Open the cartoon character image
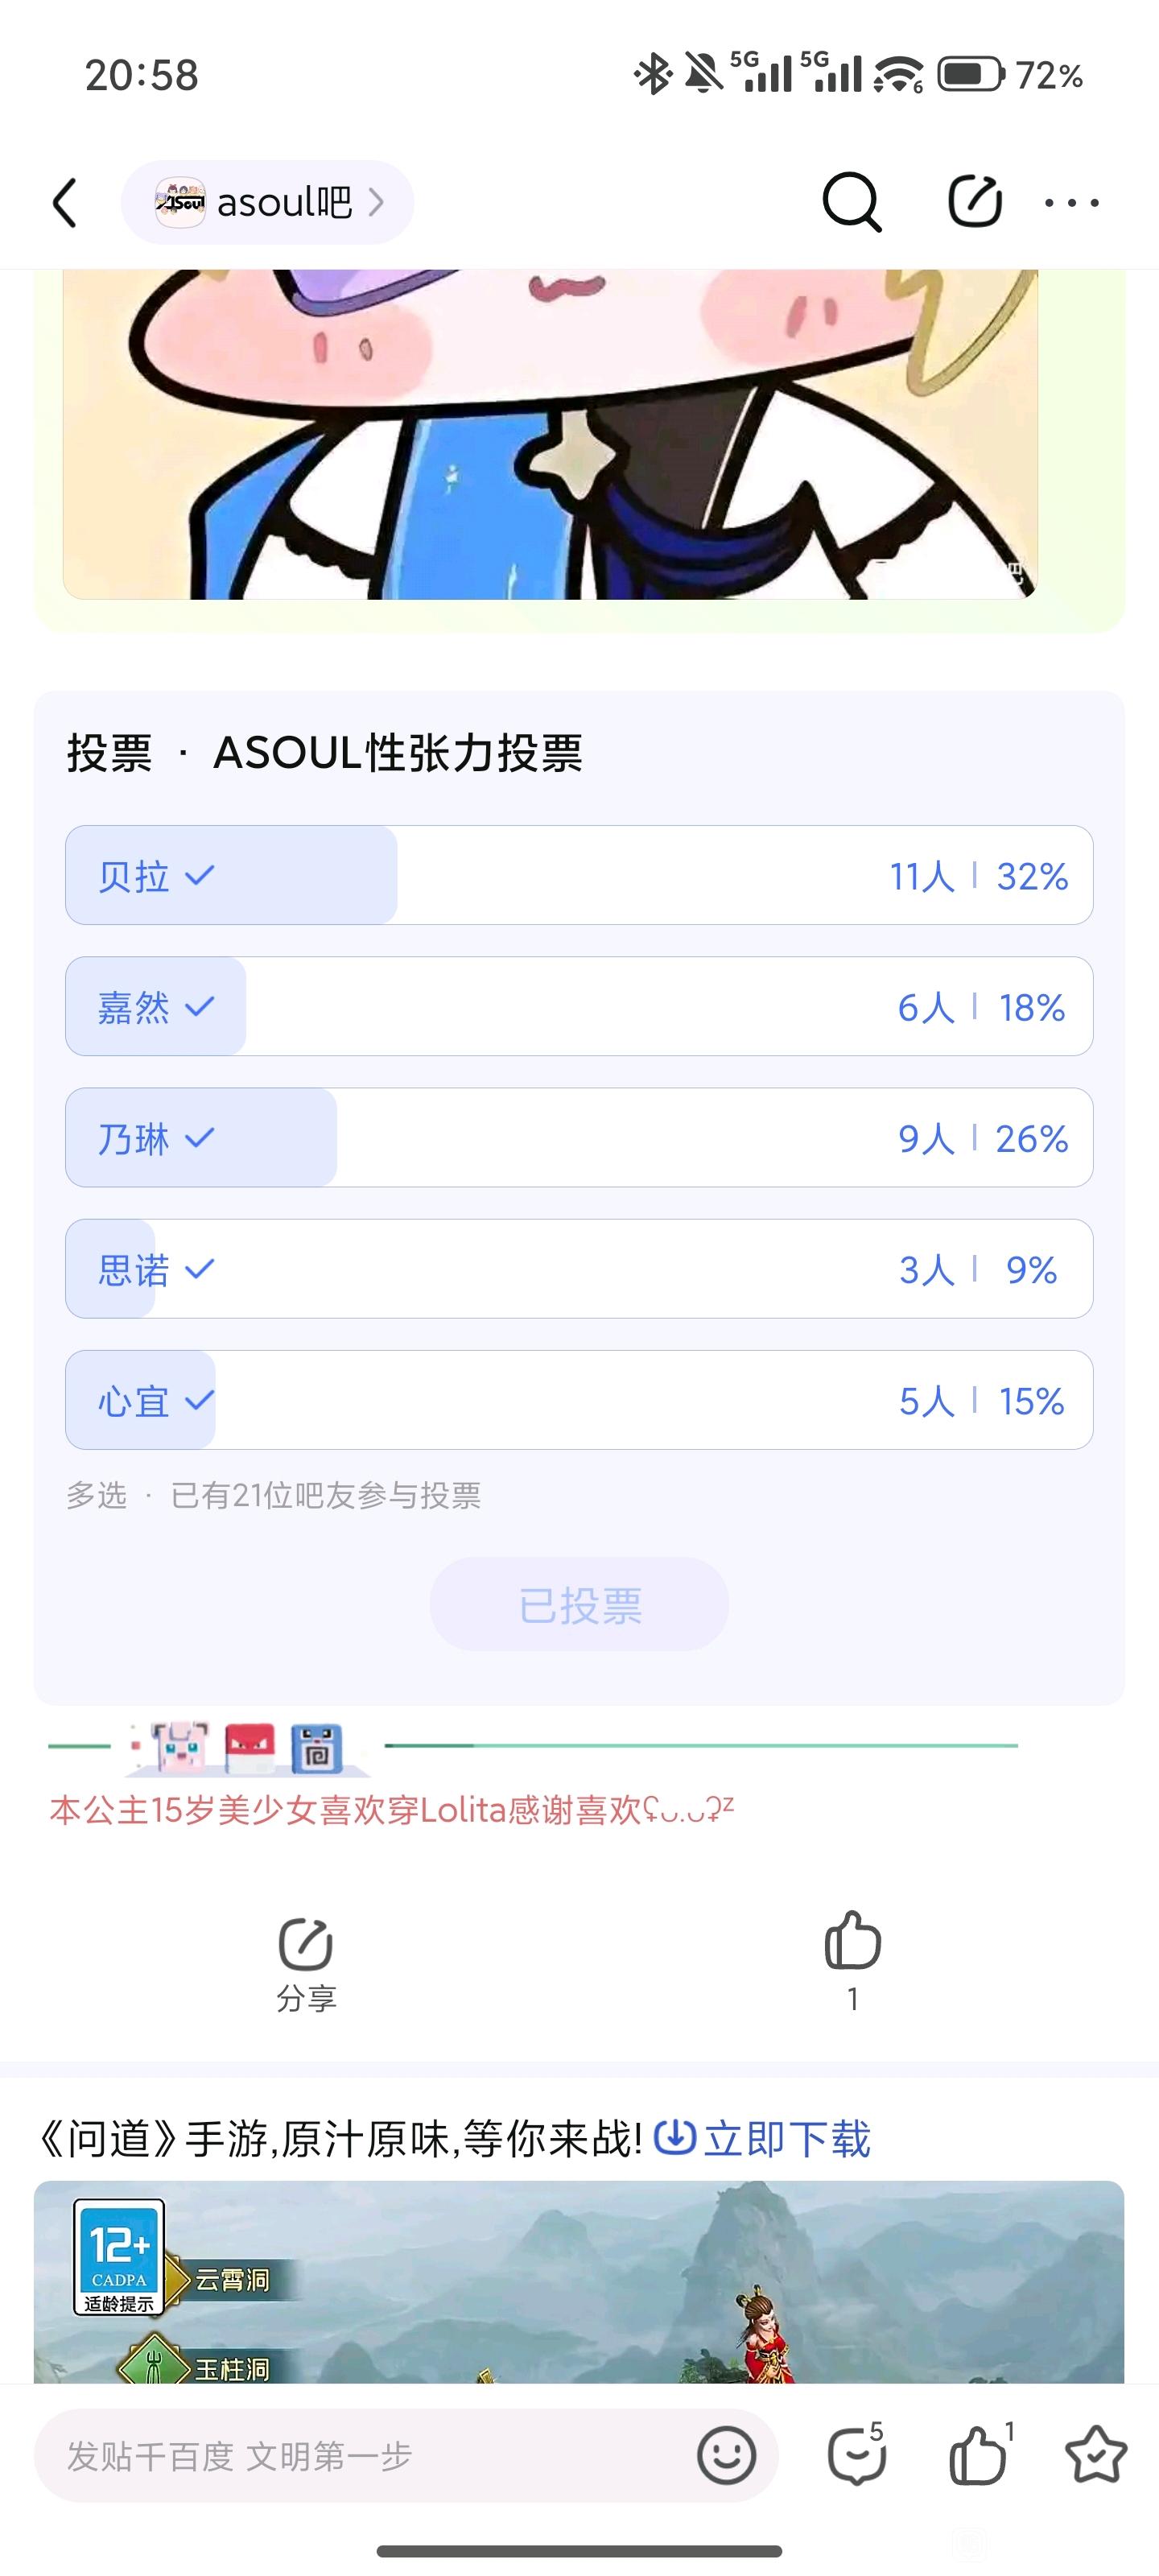 click(550, 435)
